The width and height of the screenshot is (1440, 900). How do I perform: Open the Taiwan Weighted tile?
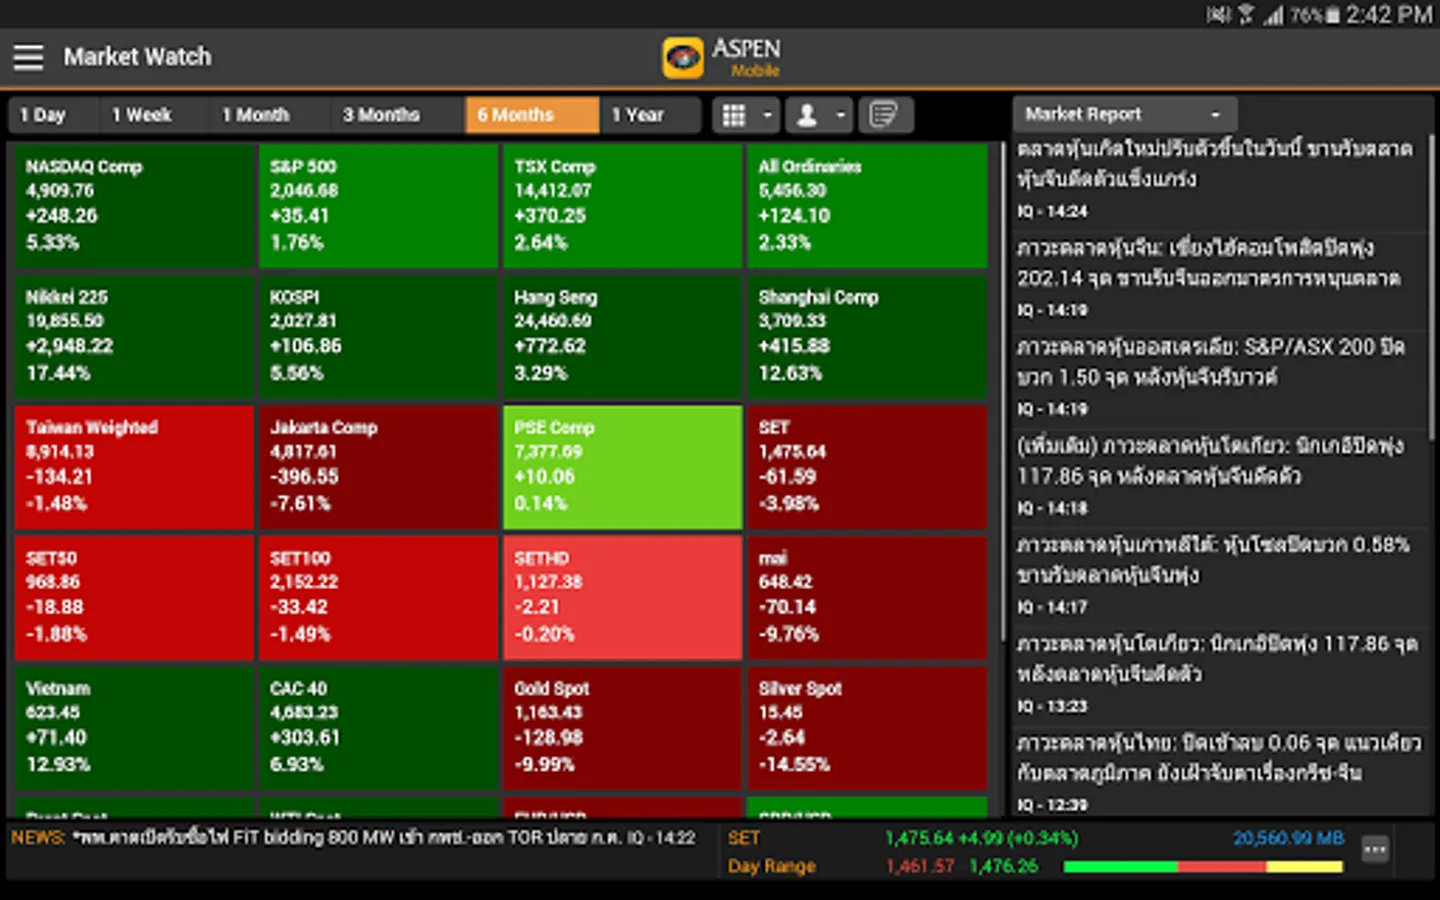pos(134,467)
